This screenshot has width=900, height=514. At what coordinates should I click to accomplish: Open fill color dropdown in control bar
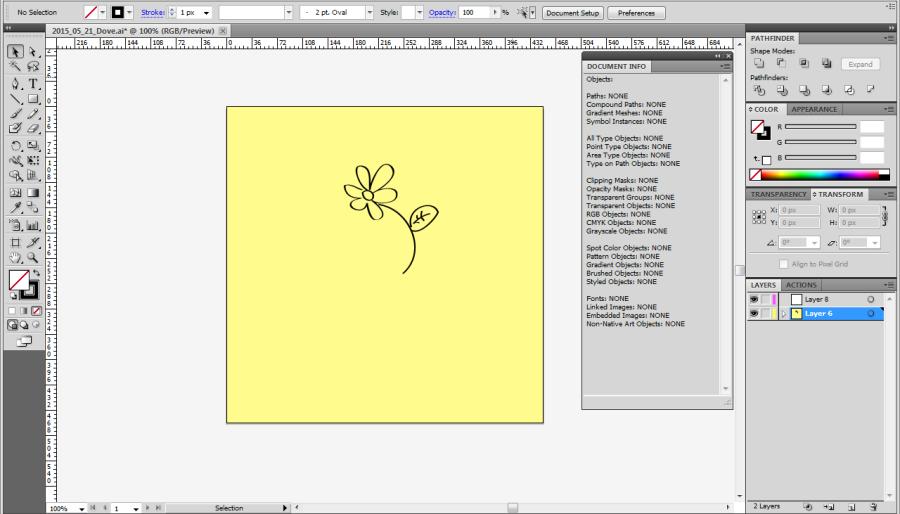(x=103, y=12)
